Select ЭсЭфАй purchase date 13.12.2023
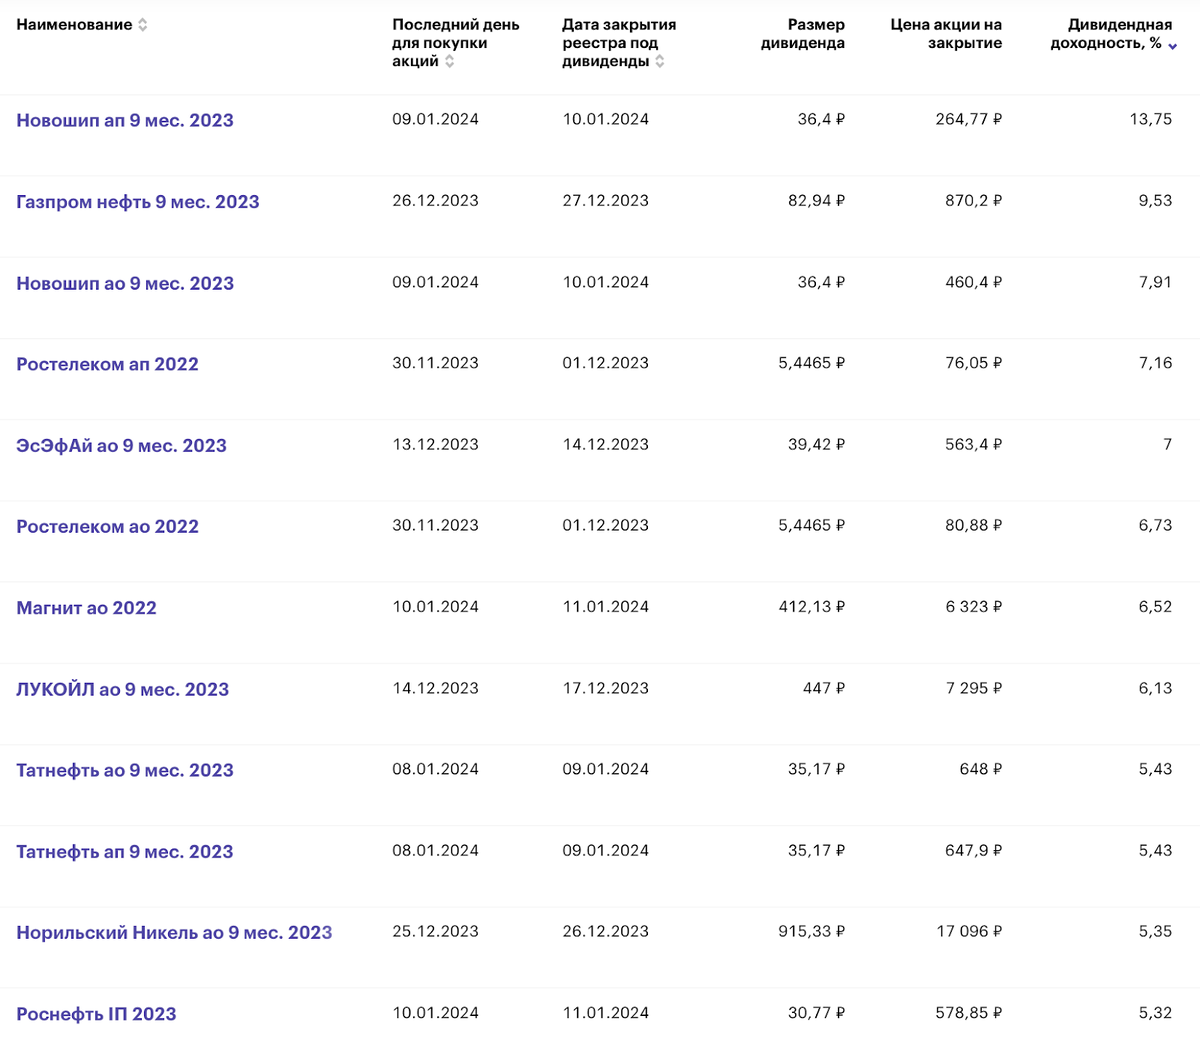Viewport: 1200px width, 1064px height. click(435, 444)
